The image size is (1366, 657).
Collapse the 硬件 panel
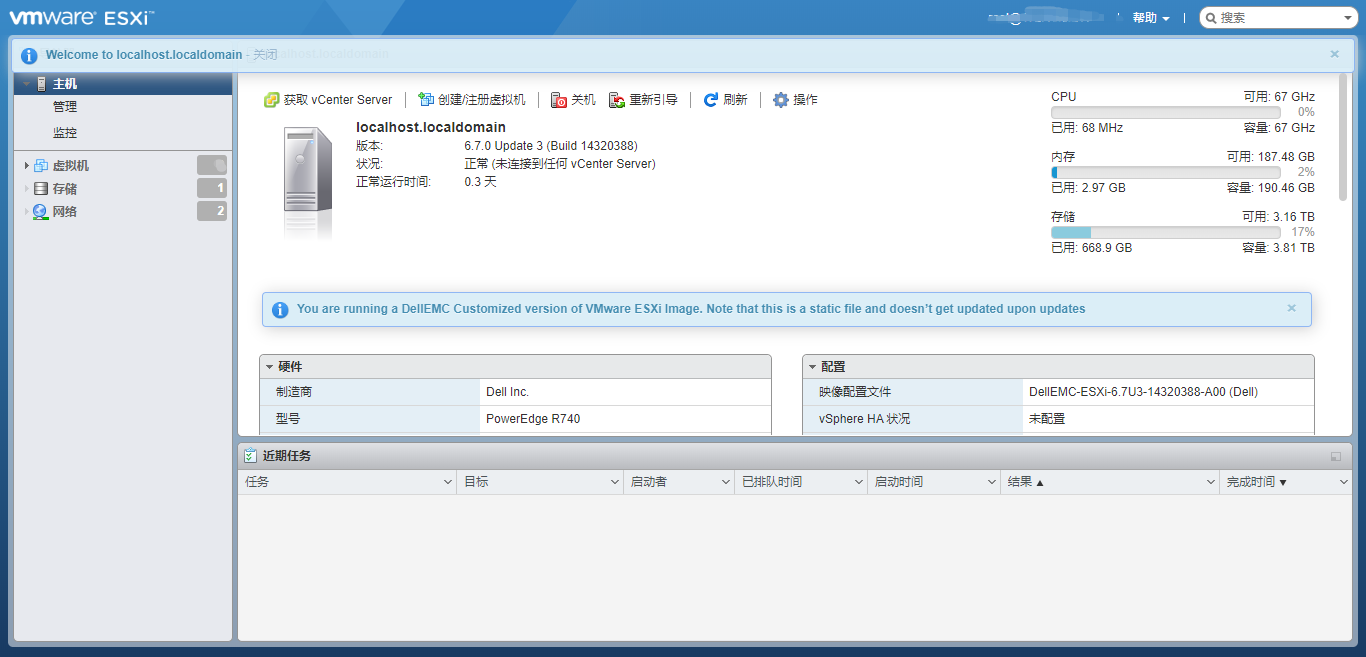point(270,366)
